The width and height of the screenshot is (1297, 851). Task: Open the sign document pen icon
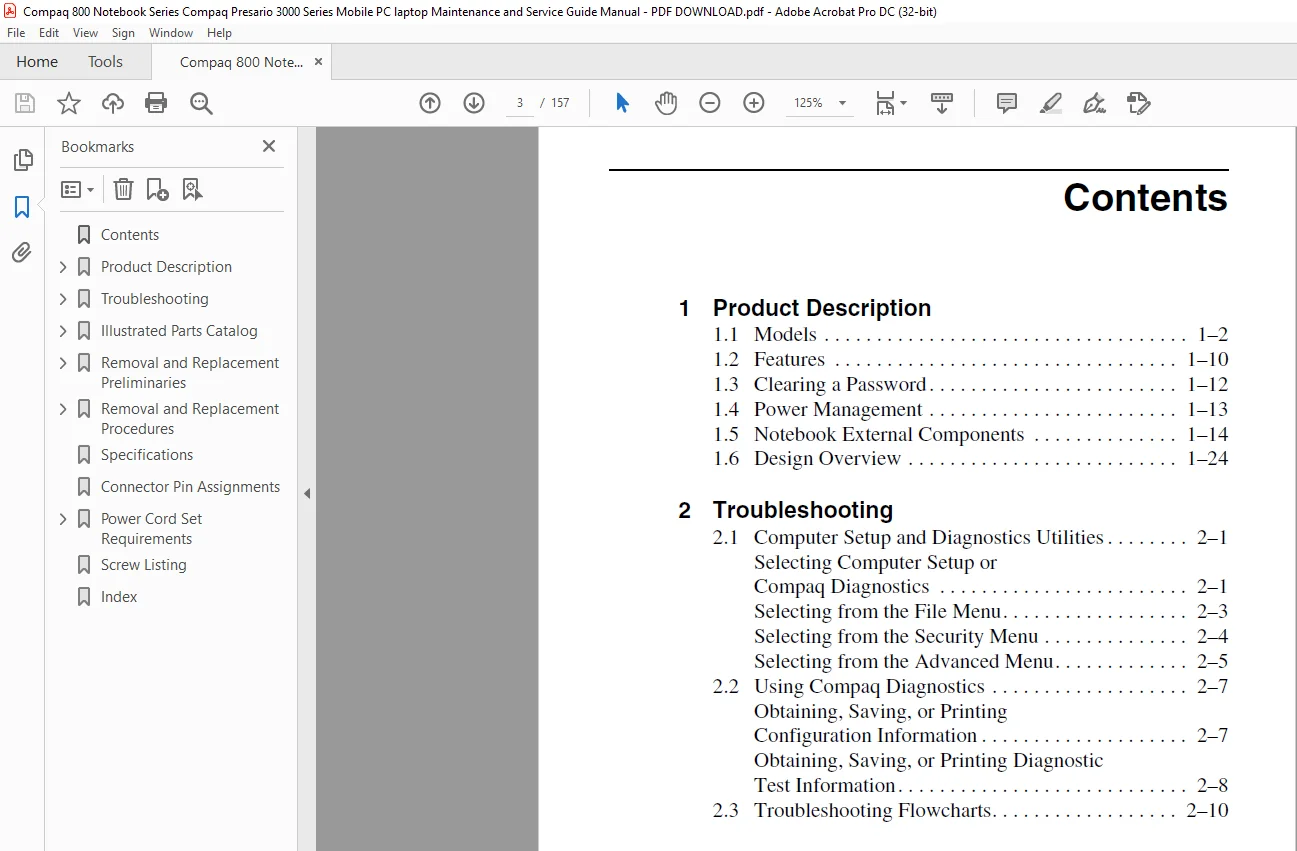1094,103
